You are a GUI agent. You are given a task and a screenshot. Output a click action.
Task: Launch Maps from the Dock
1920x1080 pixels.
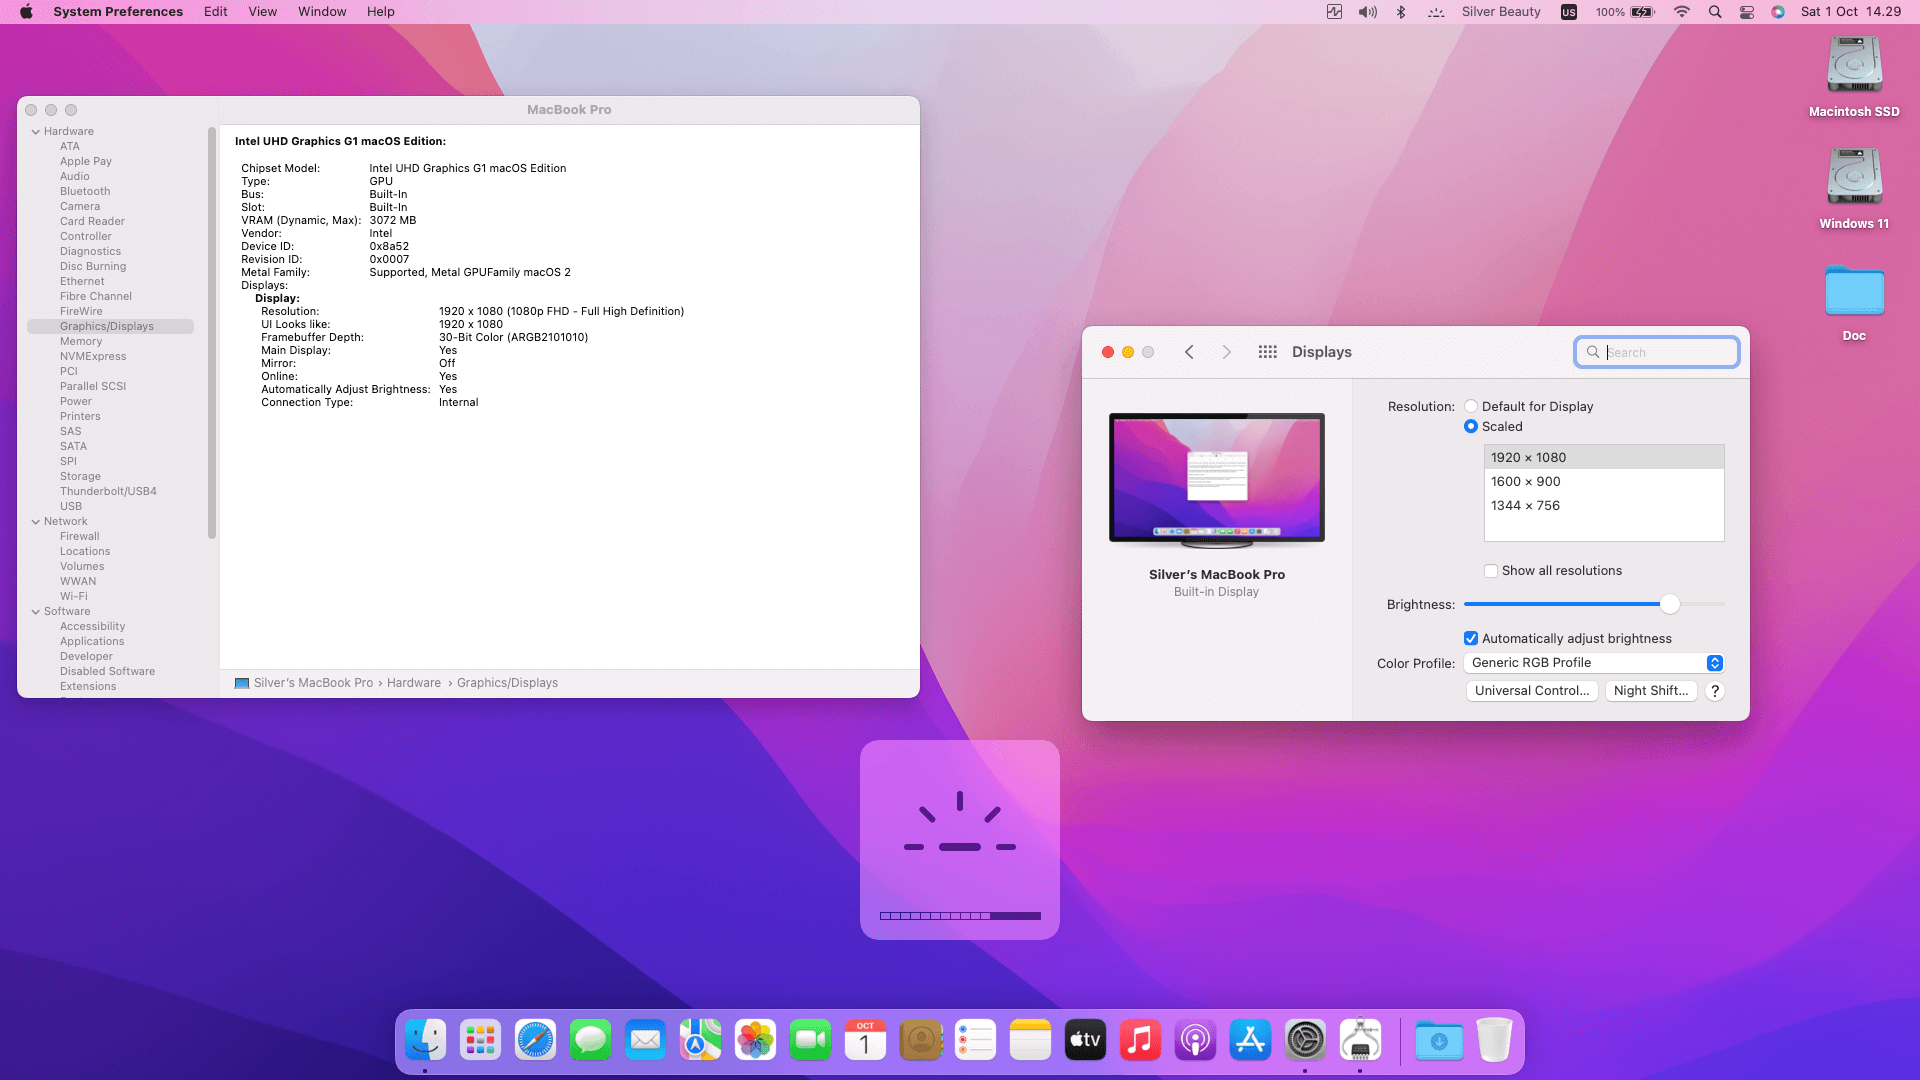pos(700,1041)
